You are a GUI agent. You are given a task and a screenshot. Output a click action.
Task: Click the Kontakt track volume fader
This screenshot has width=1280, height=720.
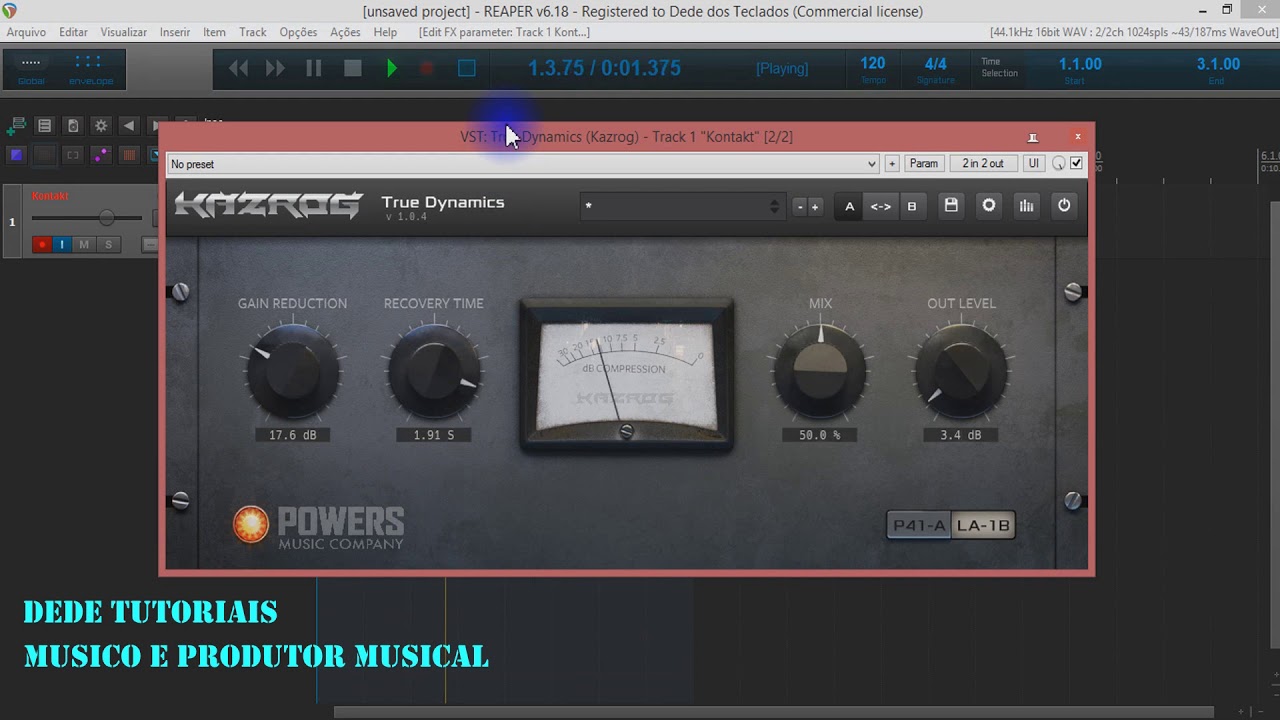(x=106, y=218)
